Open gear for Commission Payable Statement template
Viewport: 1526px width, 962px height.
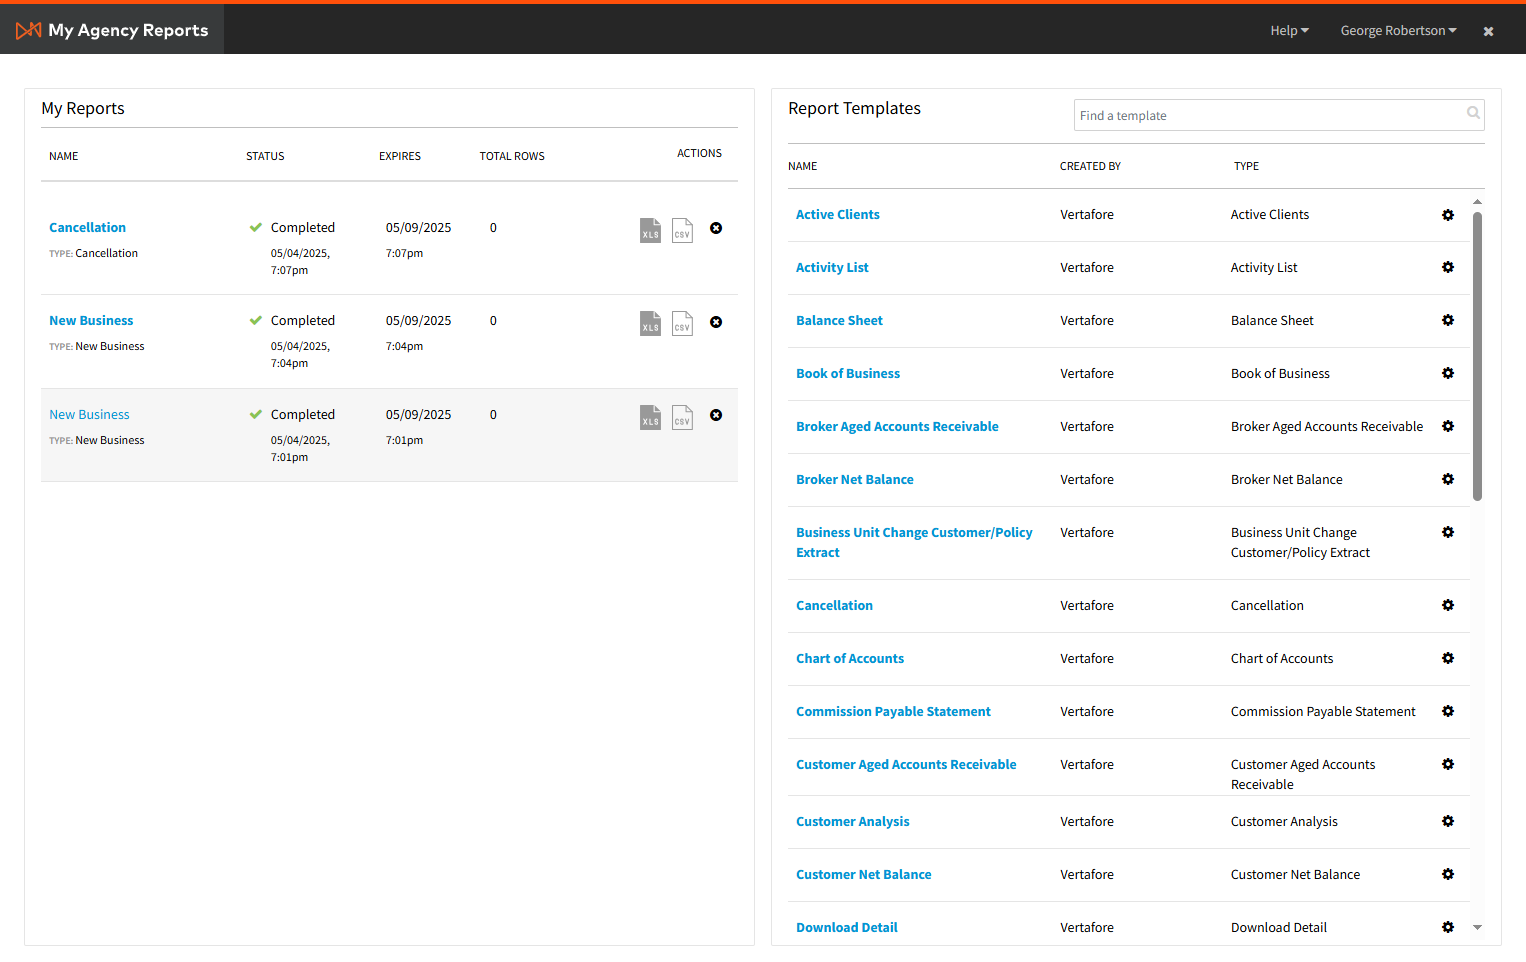click(1448, 711)
